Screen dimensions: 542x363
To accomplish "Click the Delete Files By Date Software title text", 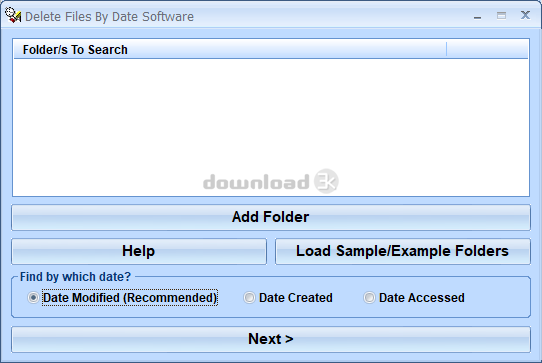I will pos(110,17).
